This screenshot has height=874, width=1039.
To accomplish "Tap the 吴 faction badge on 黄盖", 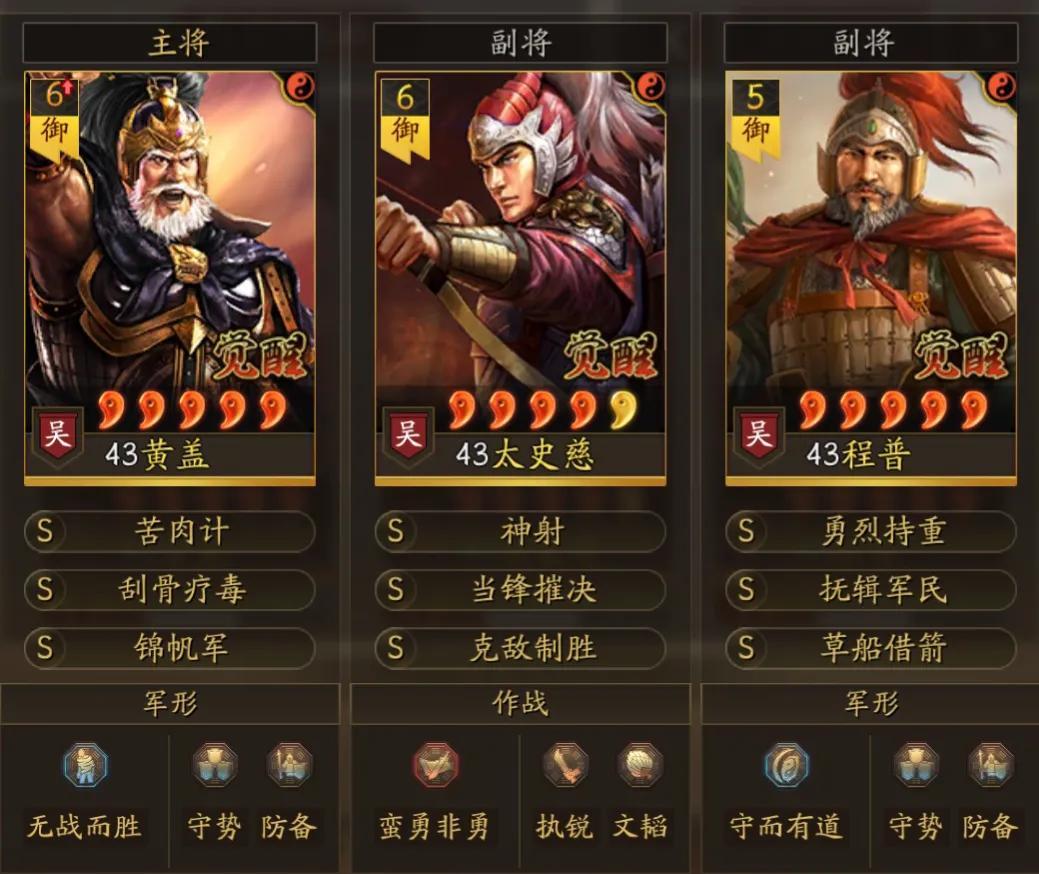I will pyautogui.click(x=57, y=435).
